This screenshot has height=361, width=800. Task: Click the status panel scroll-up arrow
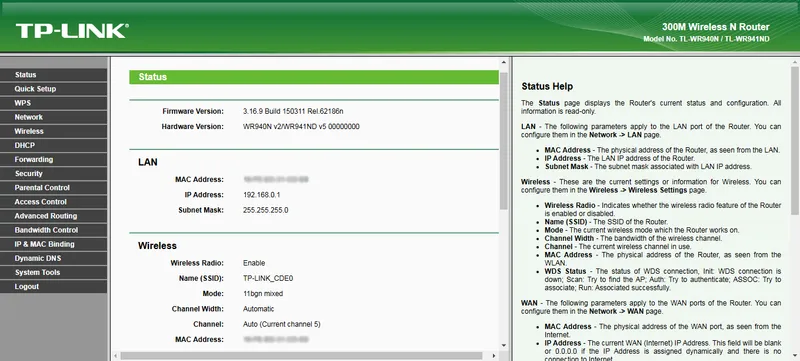(x=504, y=63)
